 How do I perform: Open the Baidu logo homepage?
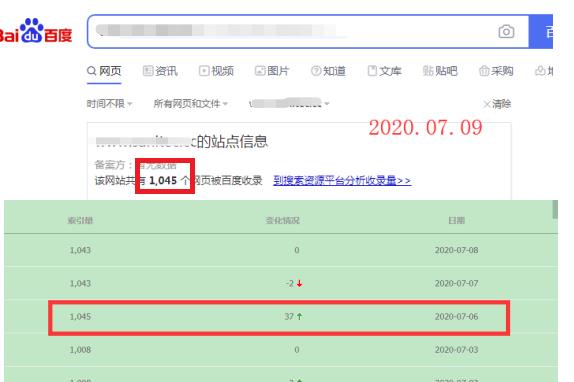click(36, 31)
